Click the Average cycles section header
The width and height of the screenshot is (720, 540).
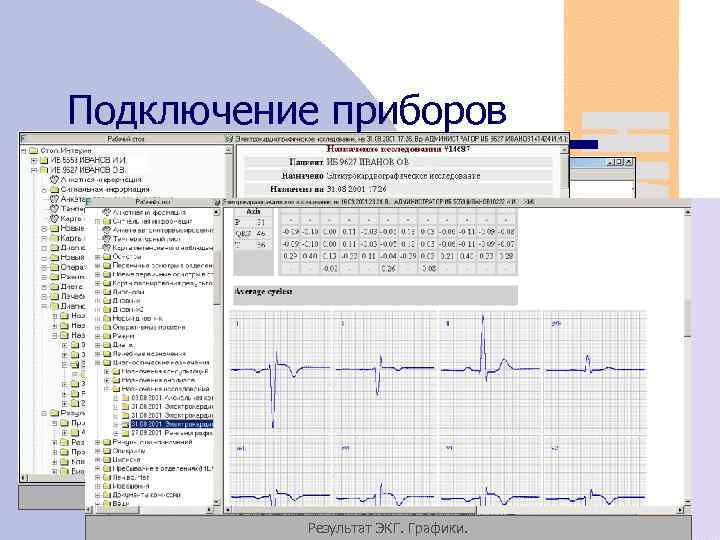click(x=375, y=295)
